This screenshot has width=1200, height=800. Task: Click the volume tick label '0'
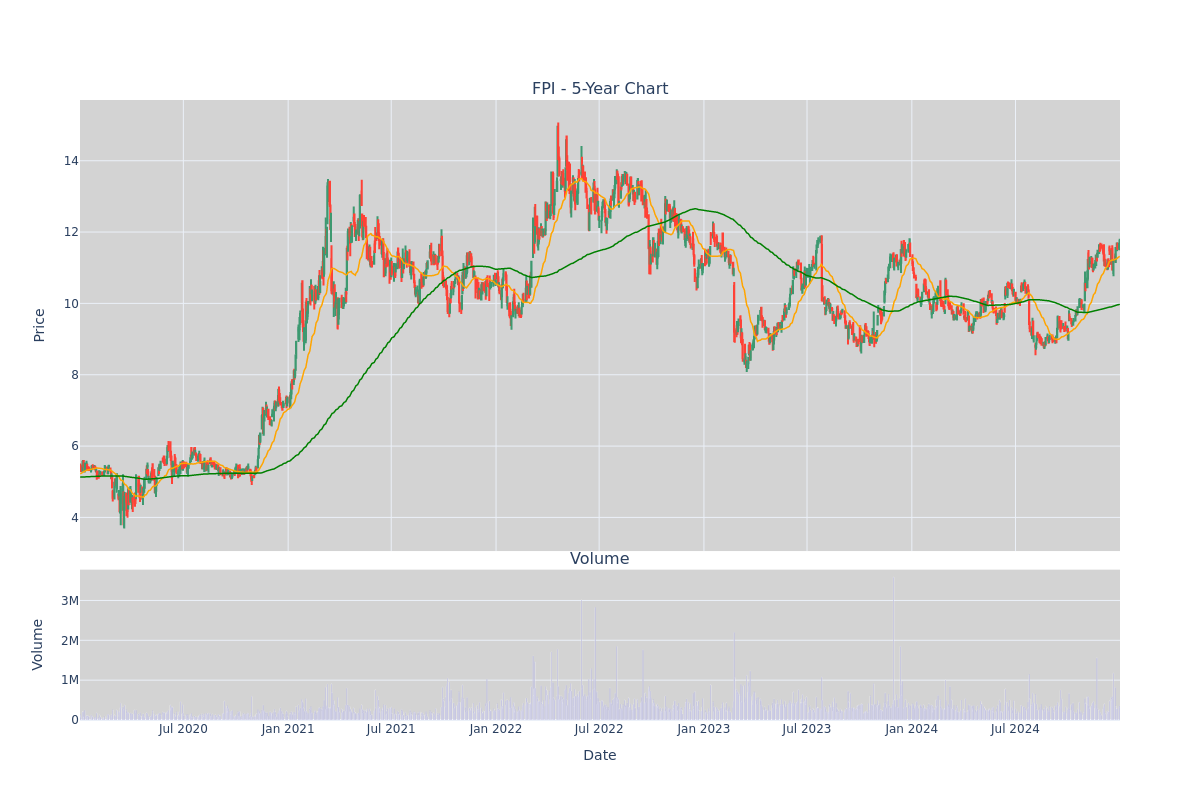tap(75, 720)
